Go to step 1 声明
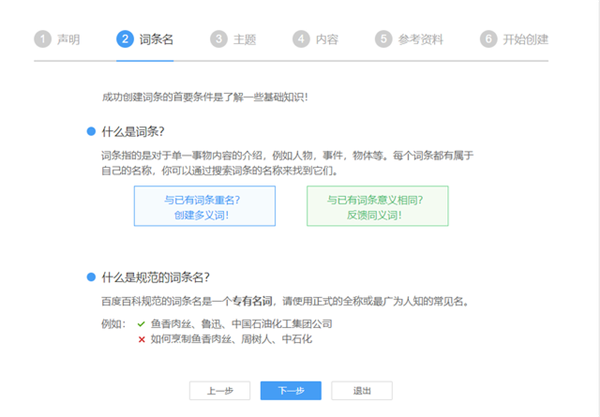The height and width of the screenshot is (417, 600). tap(57, 39)
